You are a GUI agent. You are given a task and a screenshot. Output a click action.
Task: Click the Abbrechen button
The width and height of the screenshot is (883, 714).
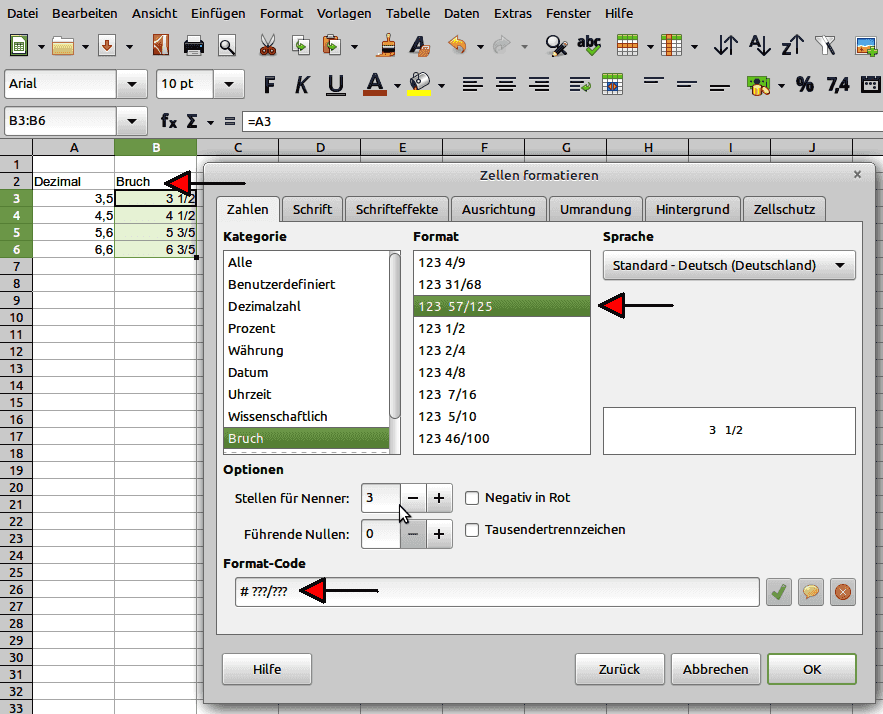715,669
